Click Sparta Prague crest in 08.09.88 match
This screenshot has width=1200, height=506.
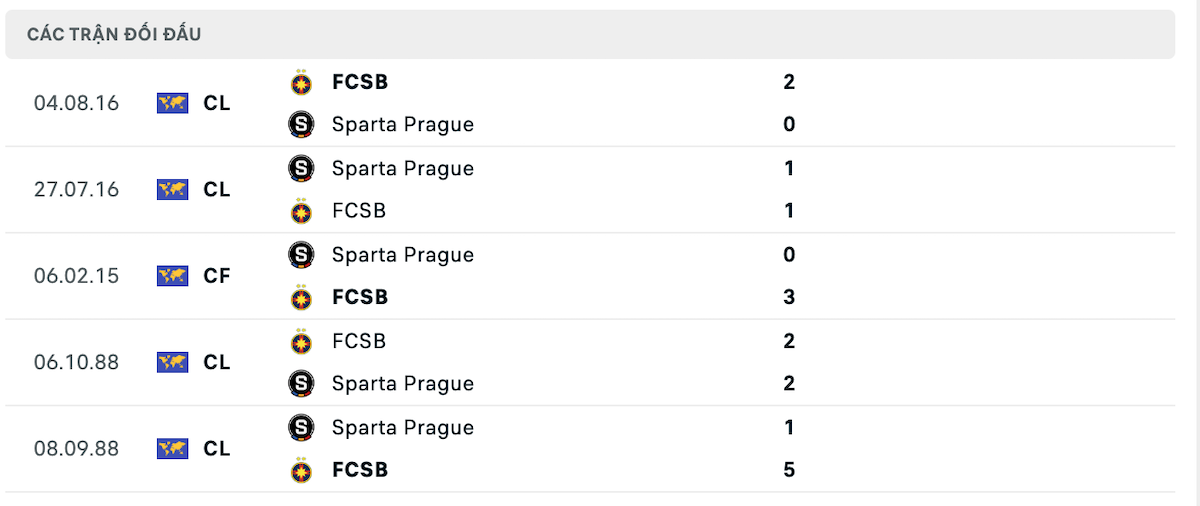(300, 428)
